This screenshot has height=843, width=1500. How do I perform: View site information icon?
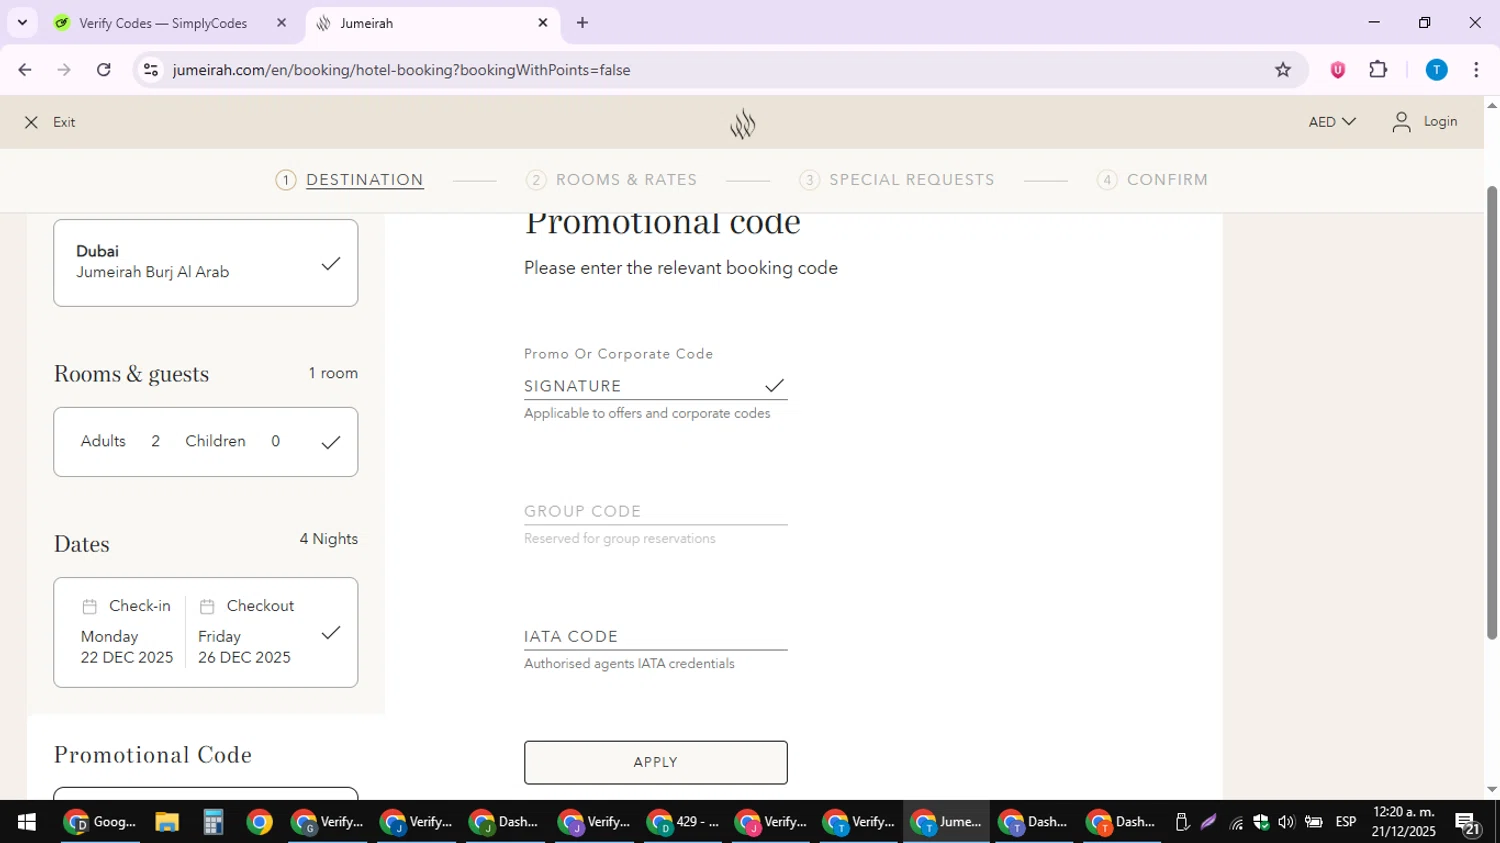pos(151,70)
